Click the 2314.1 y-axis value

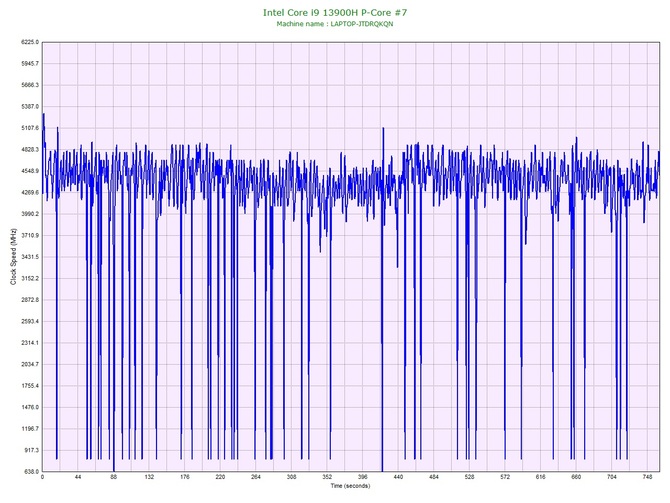coord(30,343)
